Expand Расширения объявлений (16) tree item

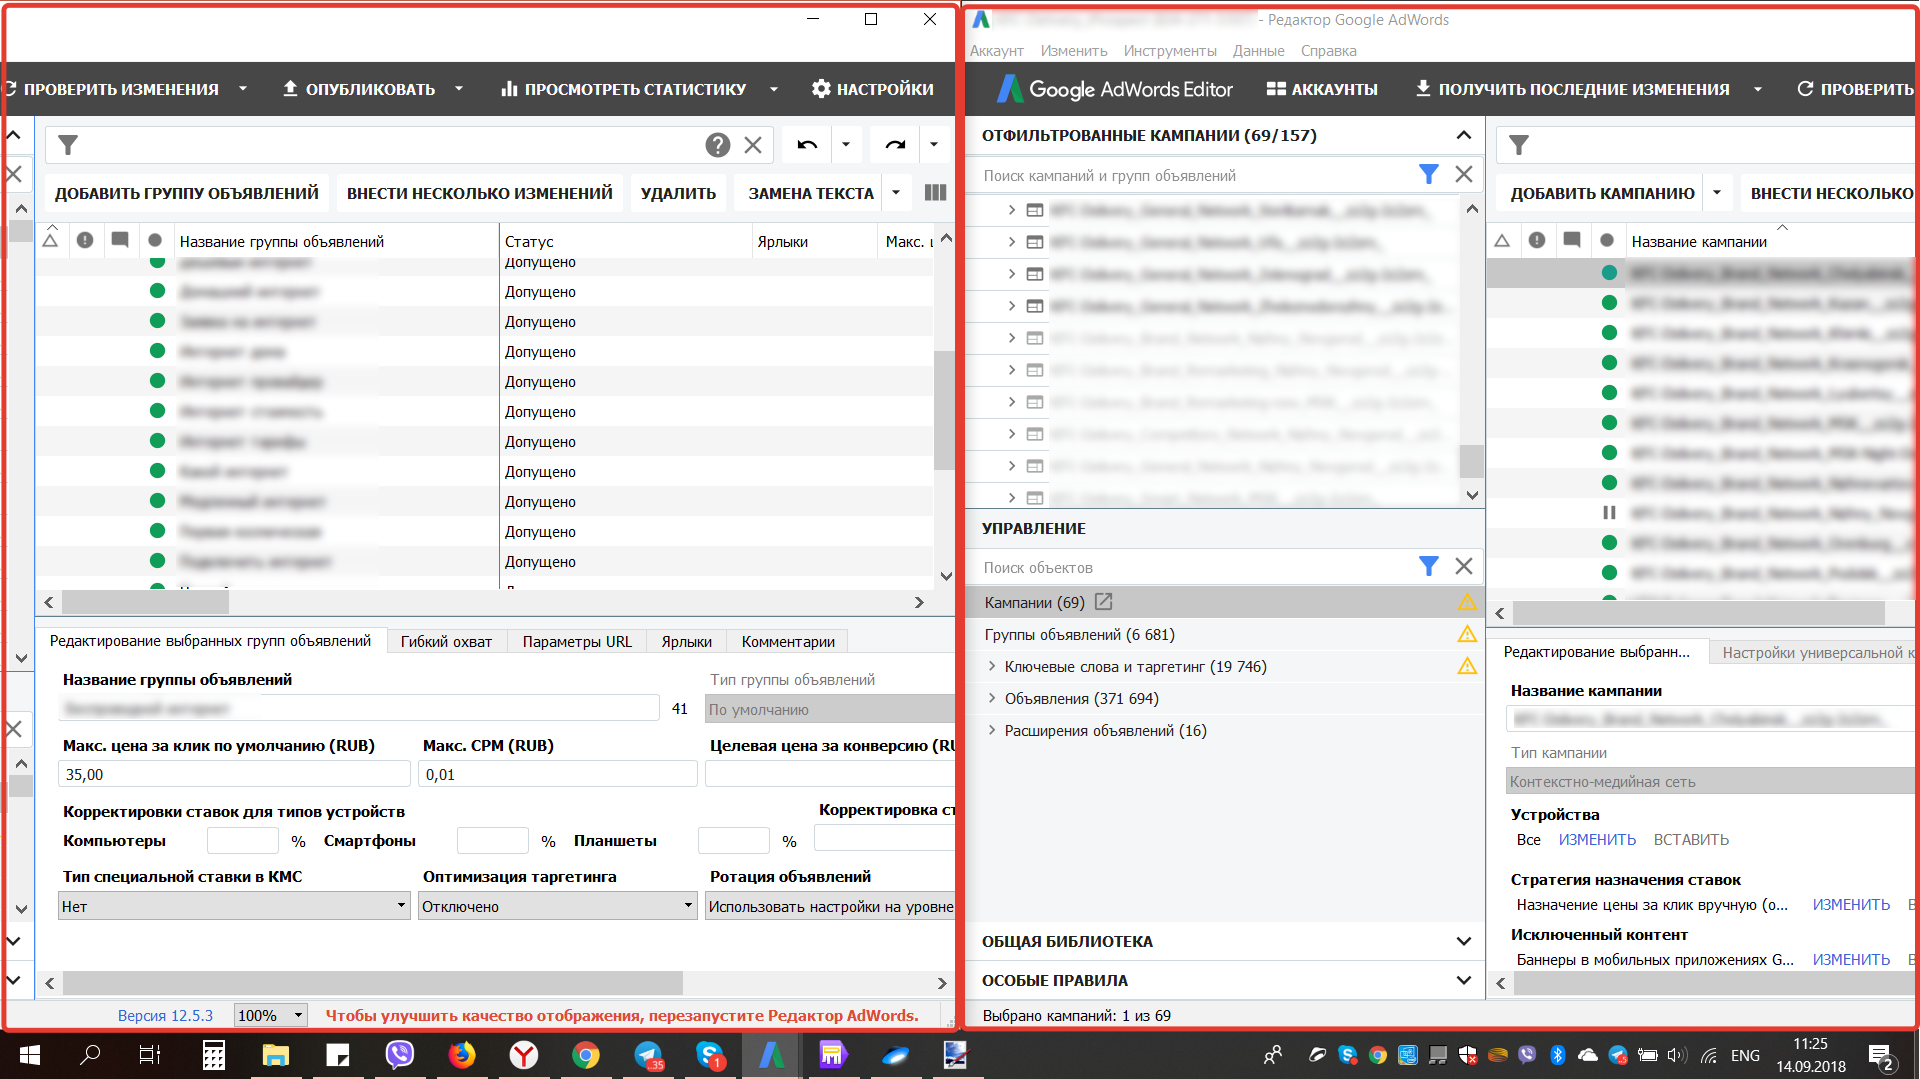992,730
